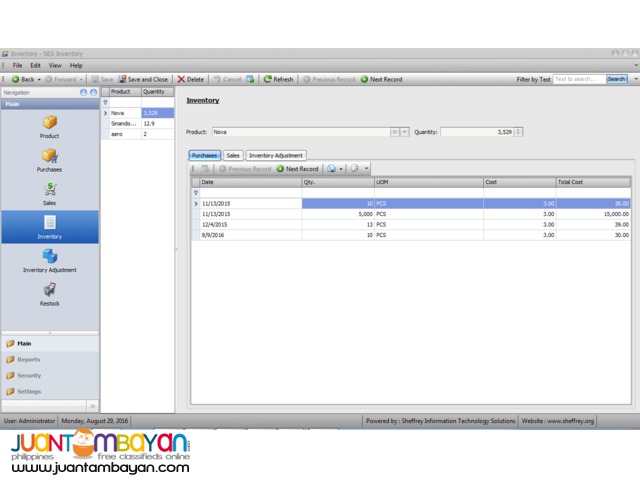Delete the current record
This screenshot has height=480, width=640.
(x=191, y=79)
